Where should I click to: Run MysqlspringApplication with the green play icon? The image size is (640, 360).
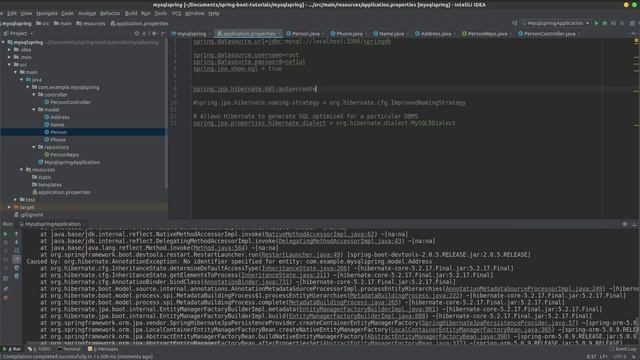click(x=596, y=24)
